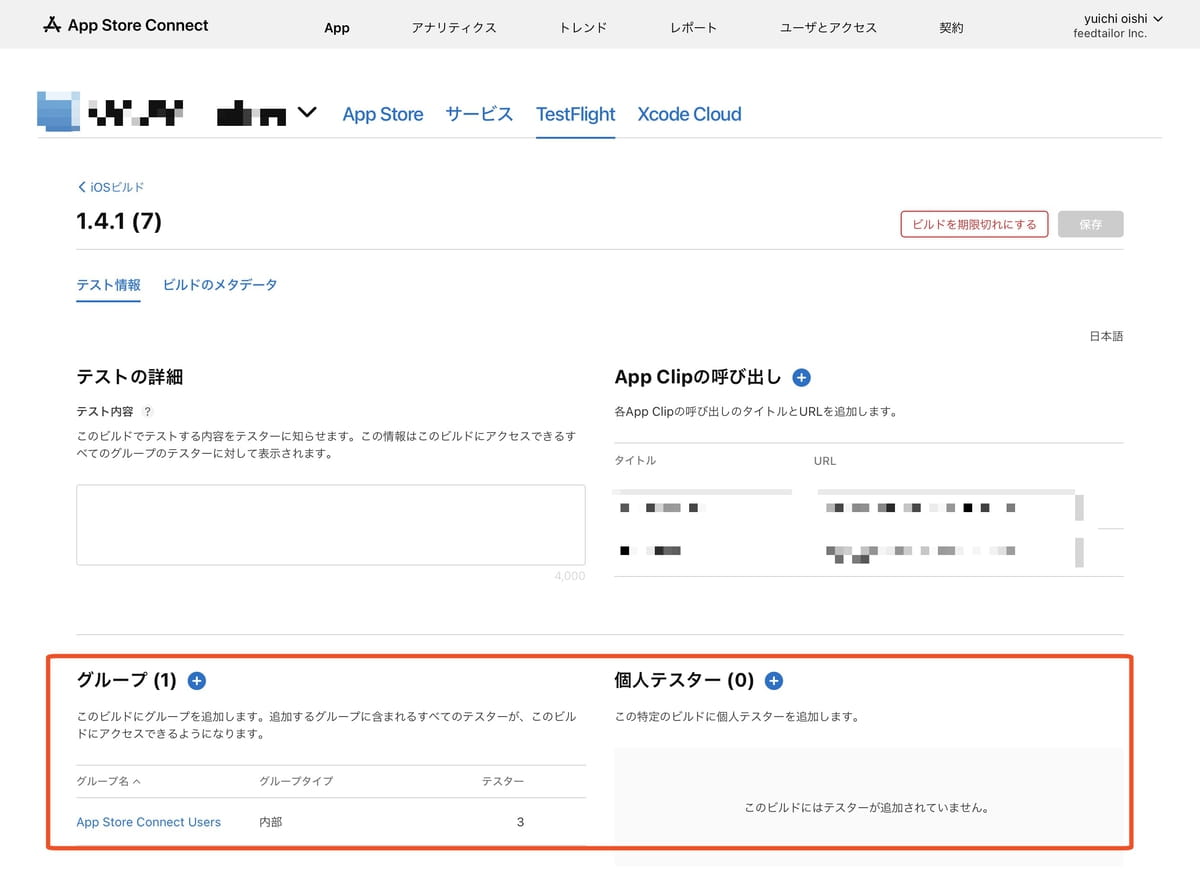Switch to the サービス tab
Screen dimensions: 1200x884
click(479, 114)
